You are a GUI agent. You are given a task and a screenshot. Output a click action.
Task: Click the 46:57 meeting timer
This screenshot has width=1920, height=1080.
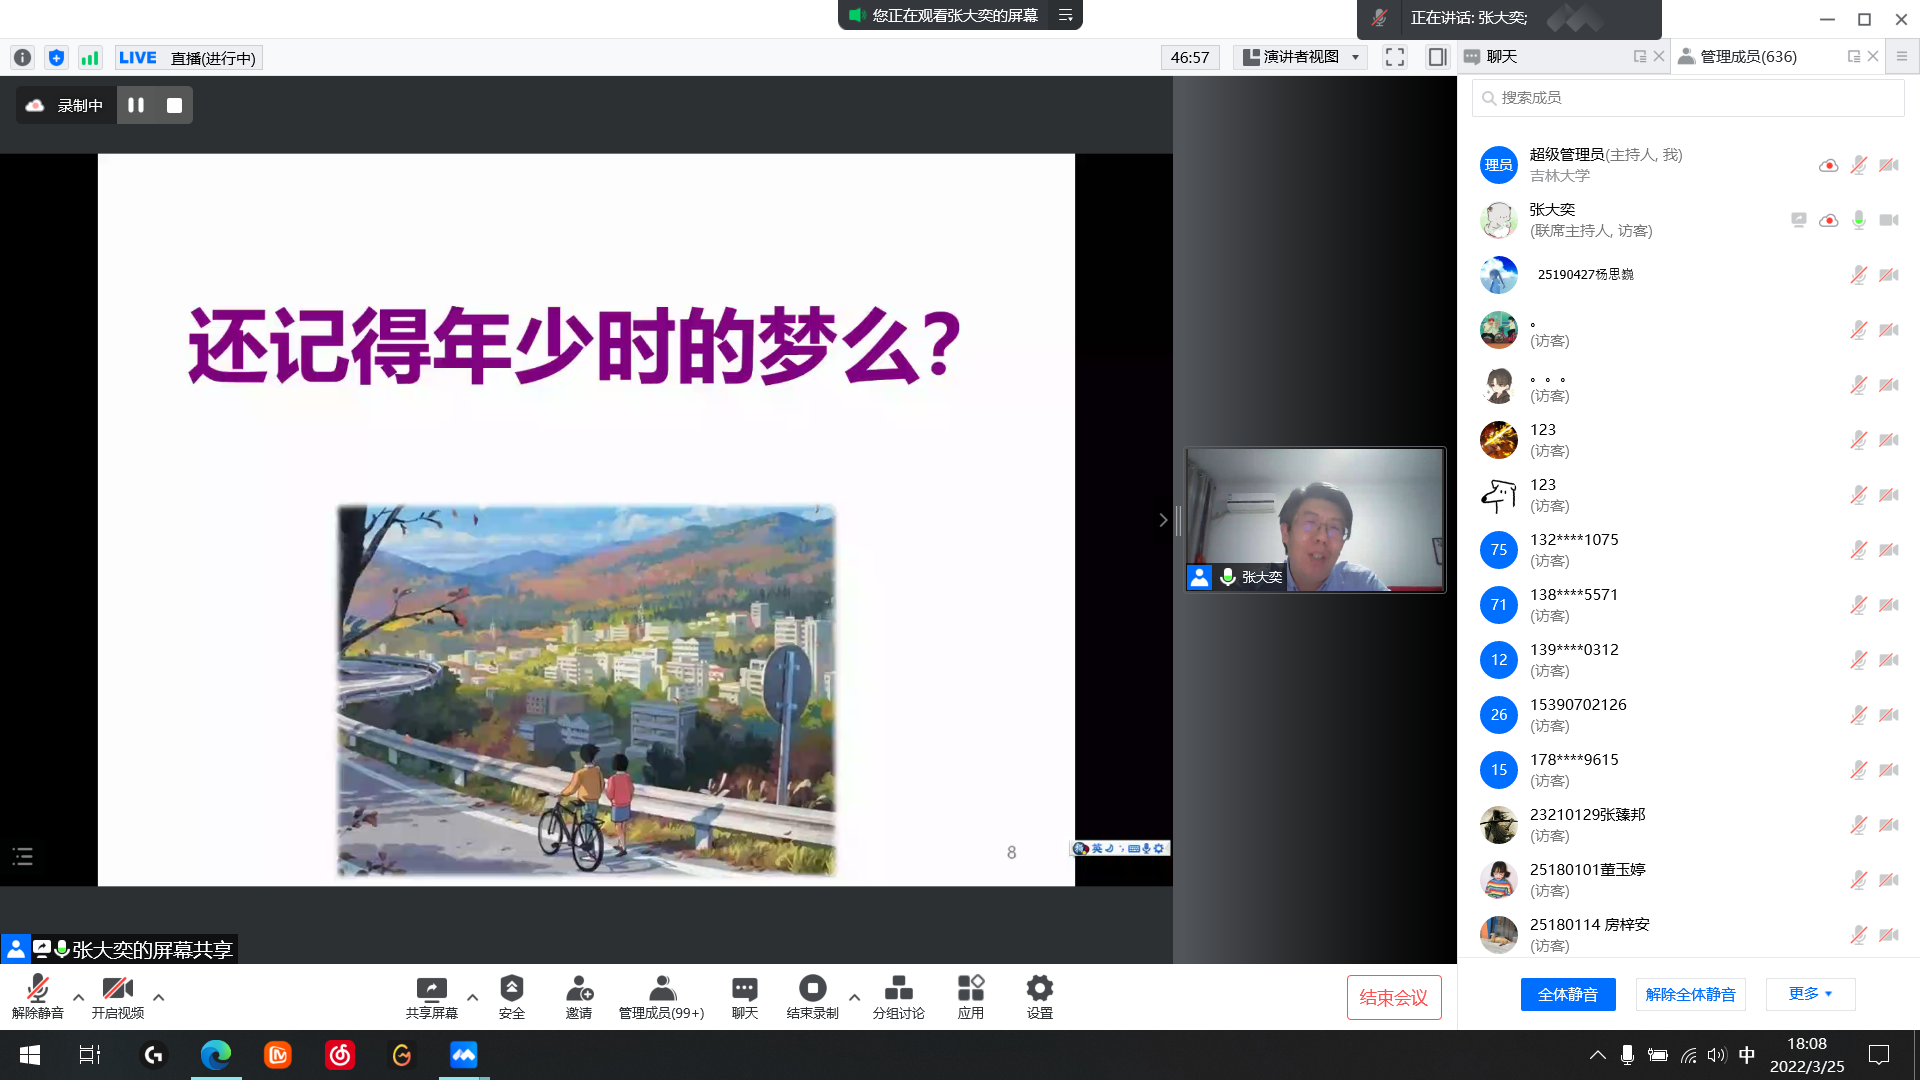click(x=1190, y=57)
